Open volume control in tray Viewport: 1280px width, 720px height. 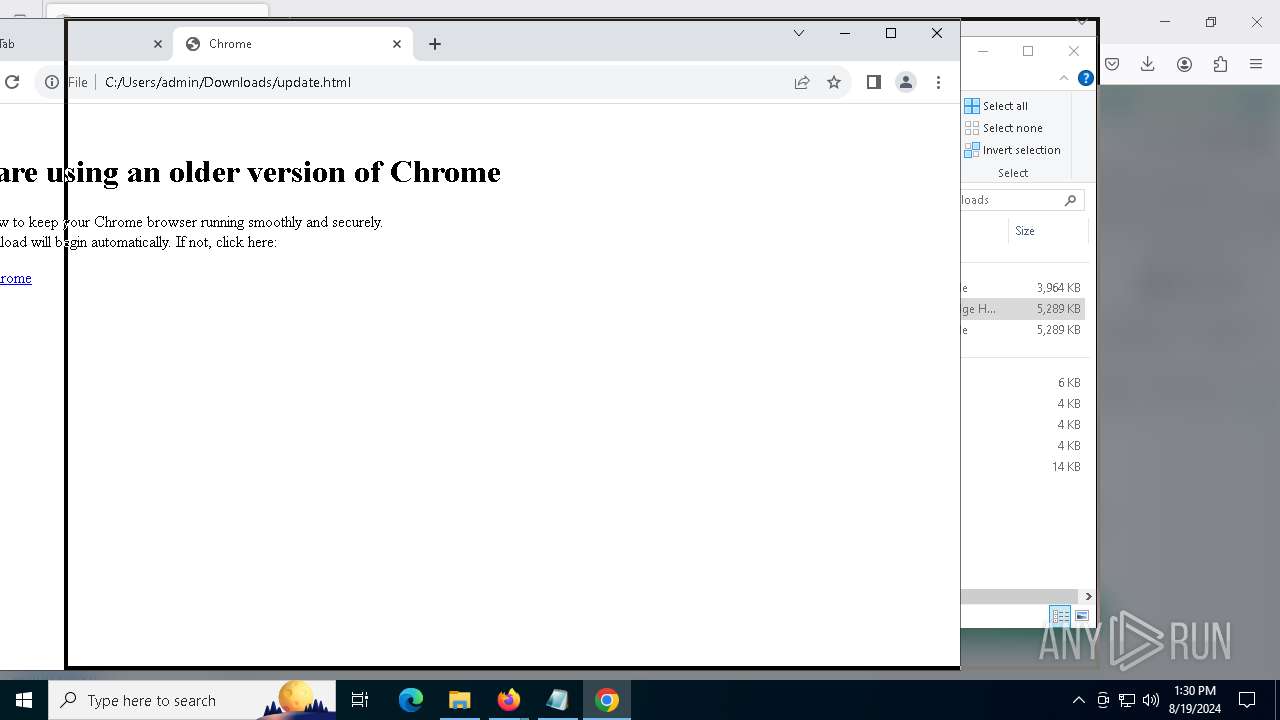(x=1151, y=700)
